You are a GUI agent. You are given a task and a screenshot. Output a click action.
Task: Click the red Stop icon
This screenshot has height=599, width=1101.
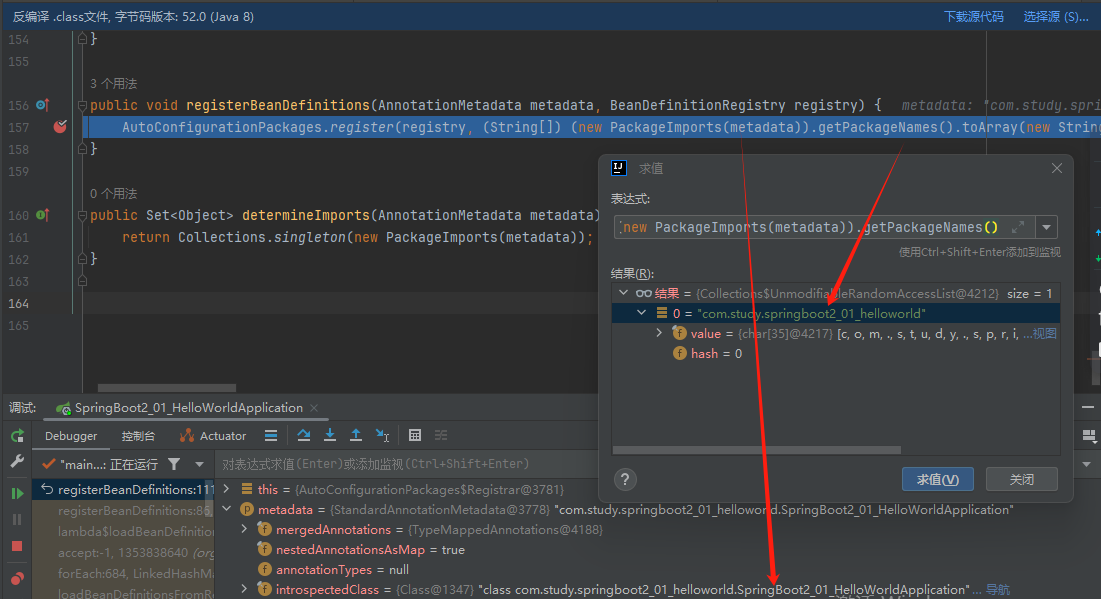tap(18, 546)
